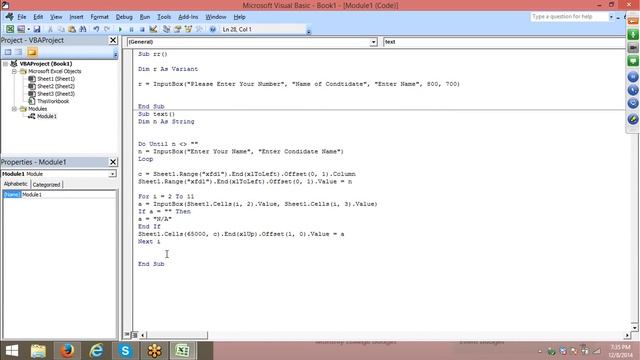Open the Insert menu
640x360 pixels.
point(76,17)
